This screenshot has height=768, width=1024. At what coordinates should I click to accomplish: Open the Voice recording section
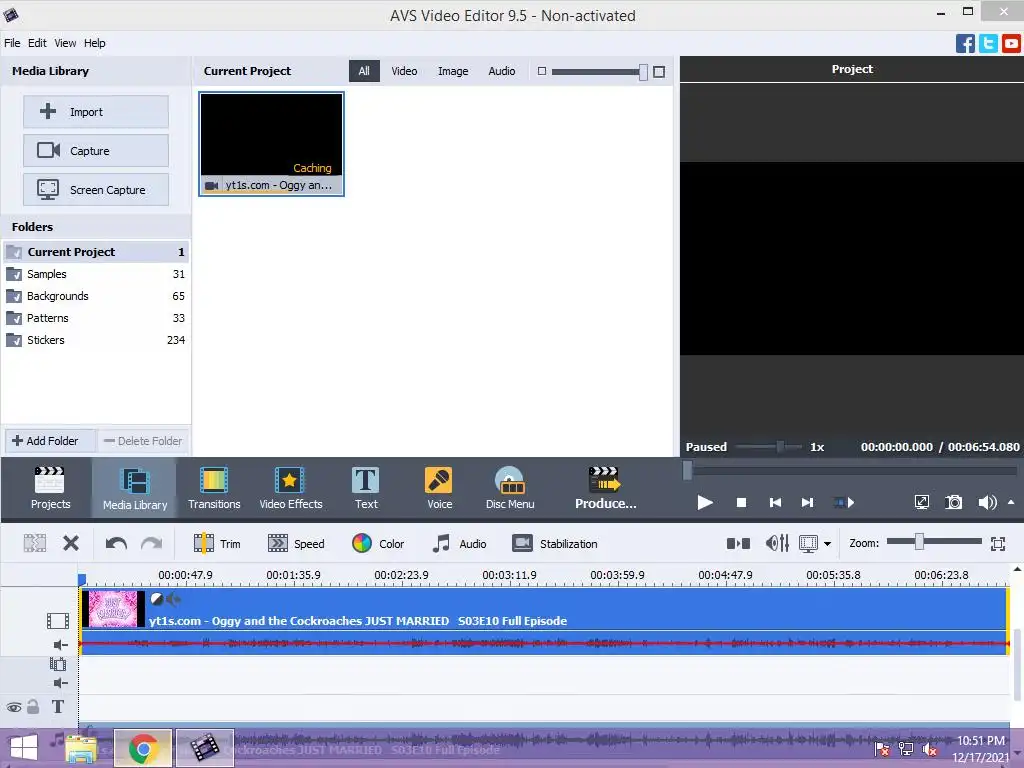(439, 488)
